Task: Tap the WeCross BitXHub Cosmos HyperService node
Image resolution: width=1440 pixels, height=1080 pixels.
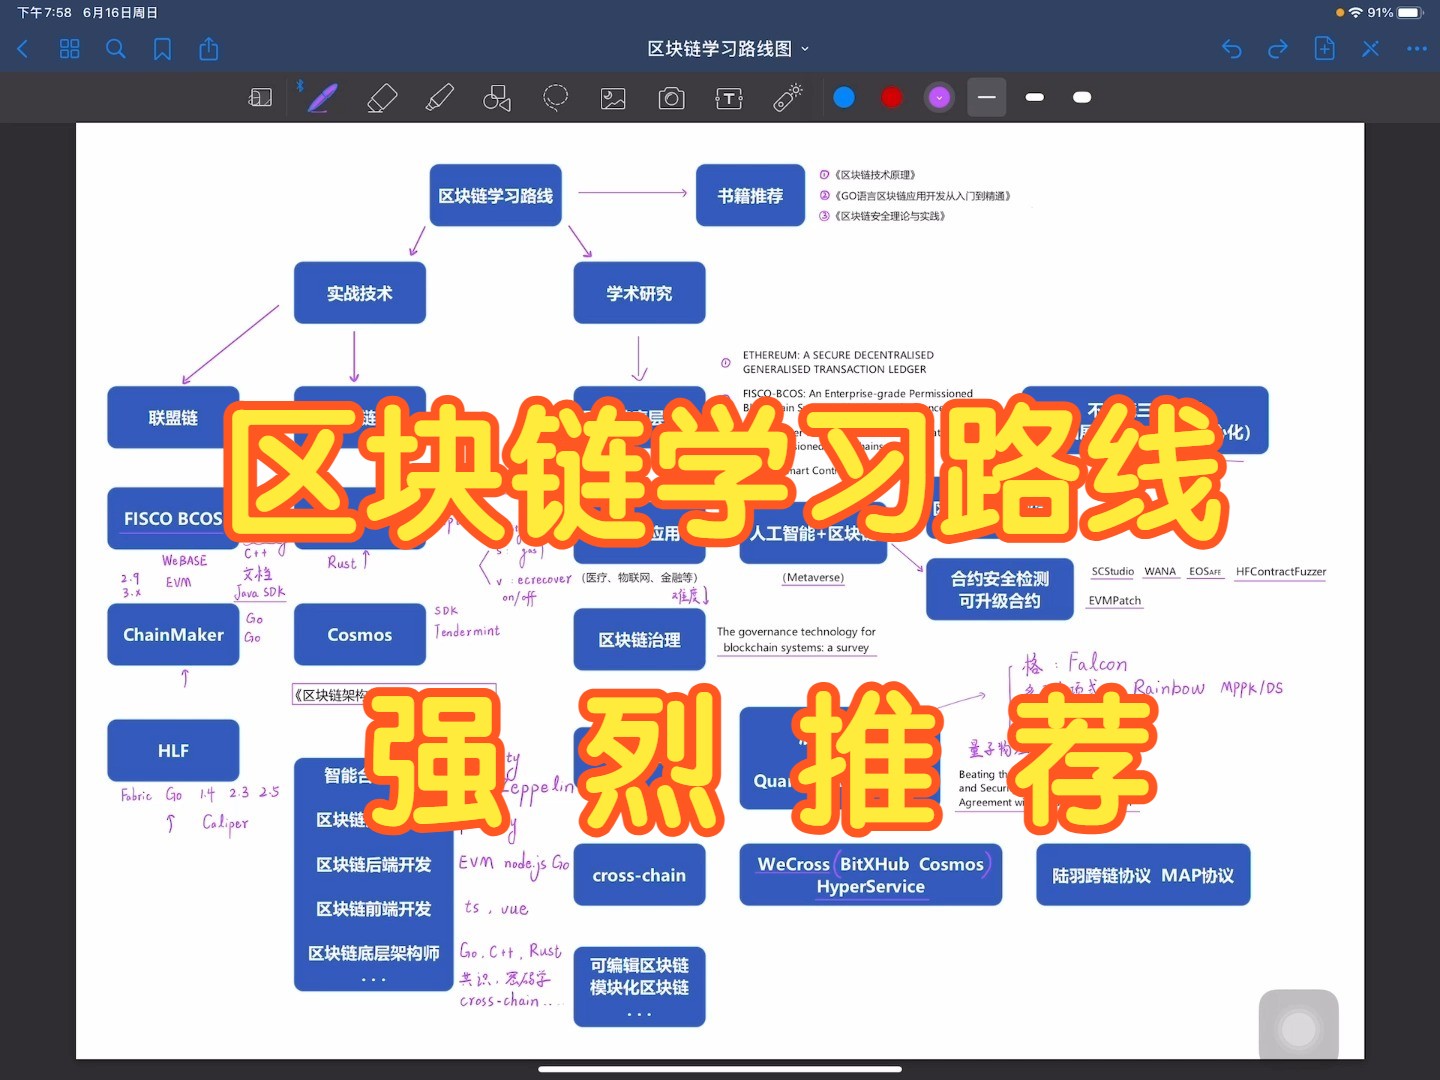Action: 870,875
